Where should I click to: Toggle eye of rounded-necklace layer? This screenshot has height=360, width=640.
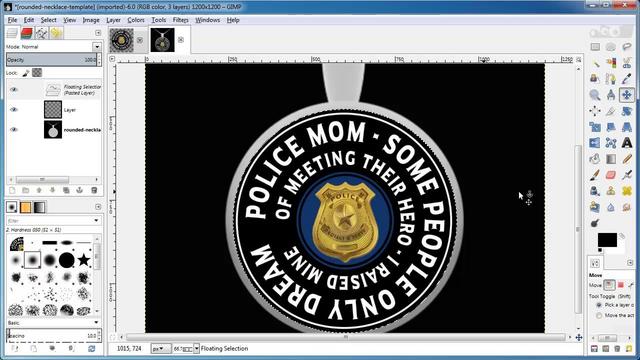(x=13, y=129)
